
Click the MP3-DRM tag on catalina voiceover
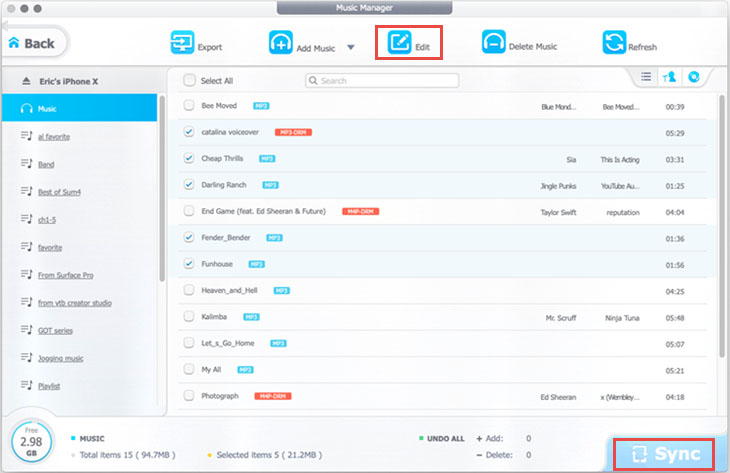[x=293, y=132]
